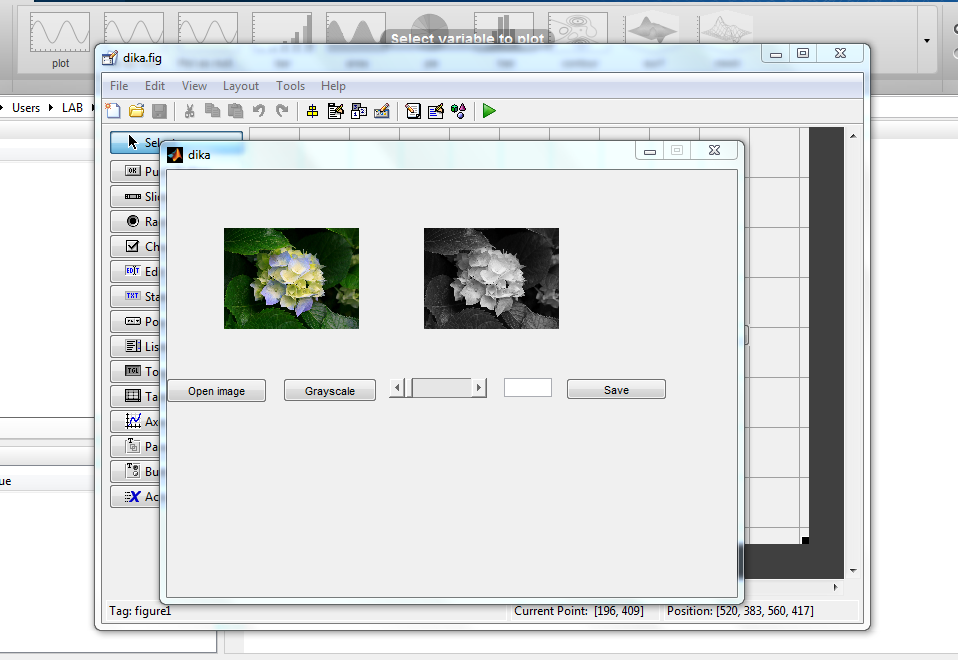Viewport: 958px width, 660px height.
Task: Expand the MATLAB plot gallery dropdown arrow
Action: tap(927, 41)
